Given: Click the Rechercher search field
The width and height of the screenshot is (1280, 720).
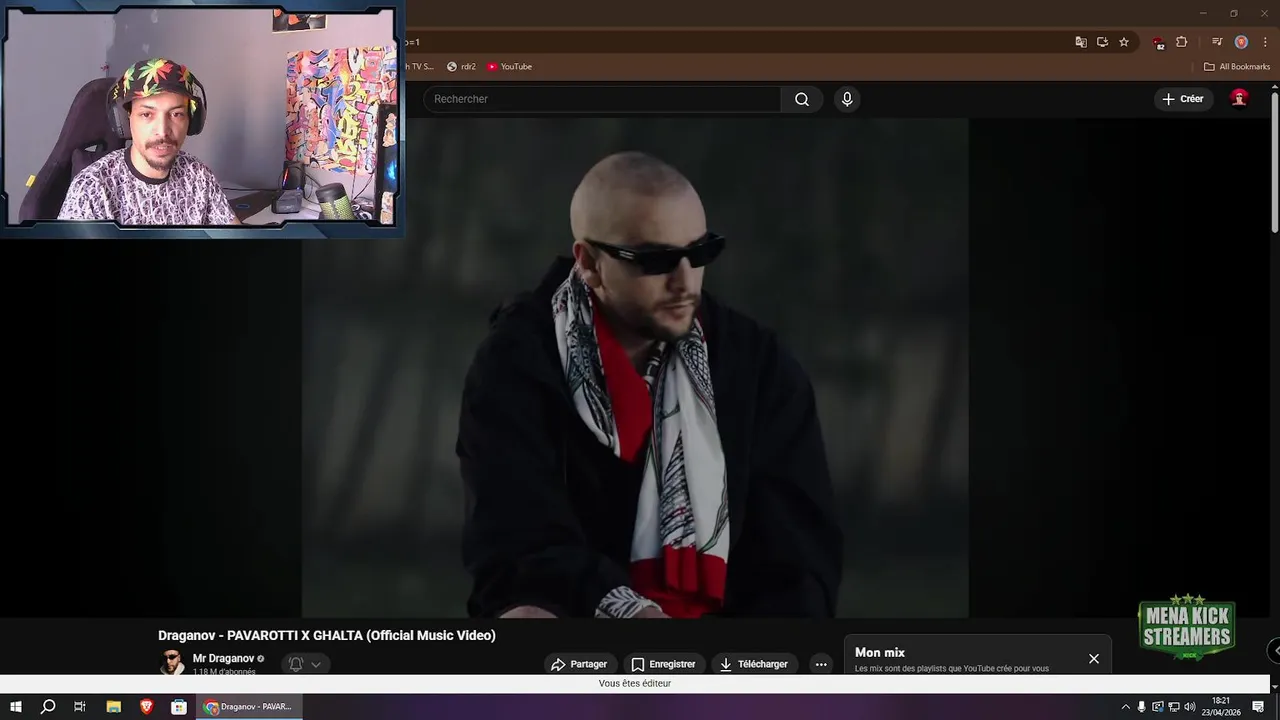Looking at the screenshot, I should tap(602, 99).
